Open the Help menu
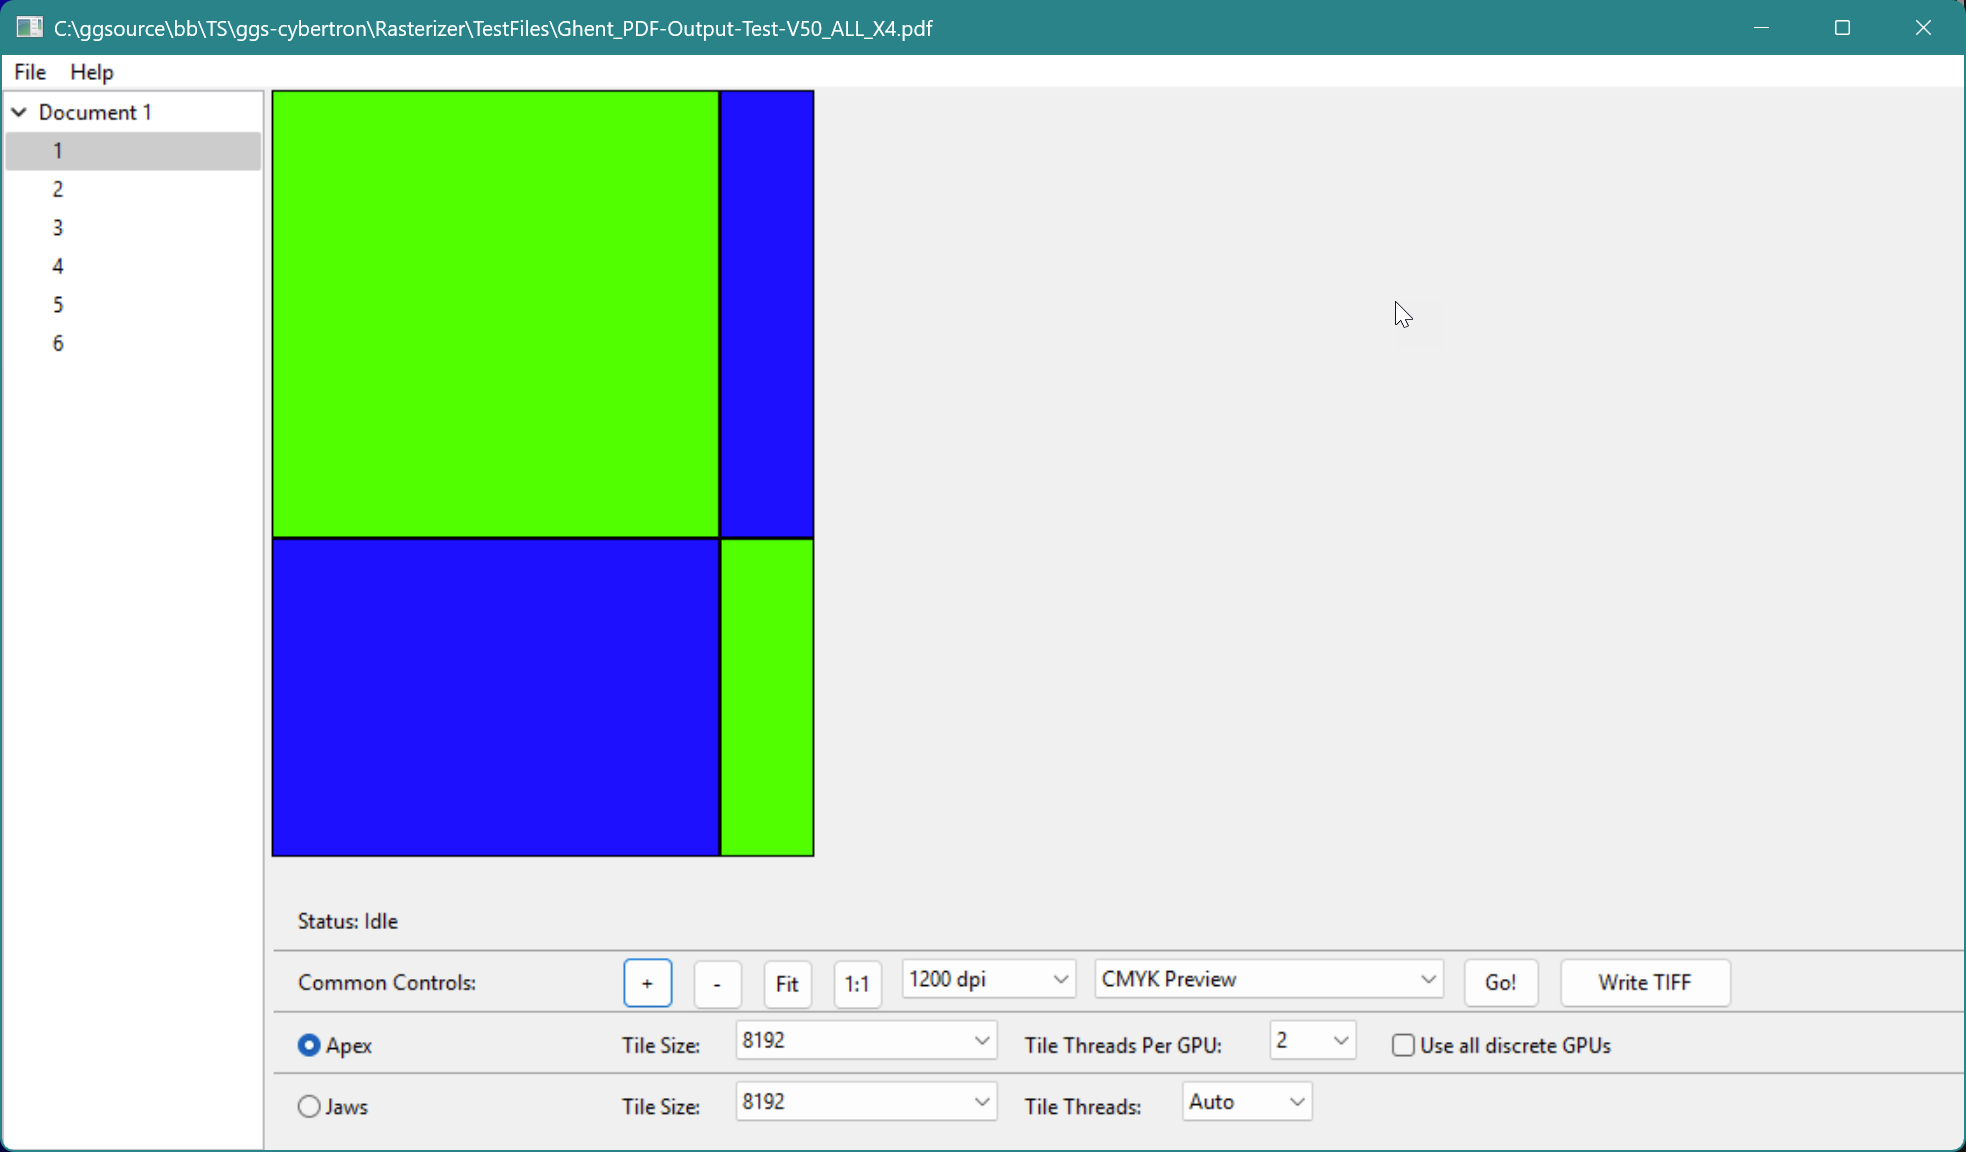Screen dimensions: 1966x1152 tap(92, 72)
